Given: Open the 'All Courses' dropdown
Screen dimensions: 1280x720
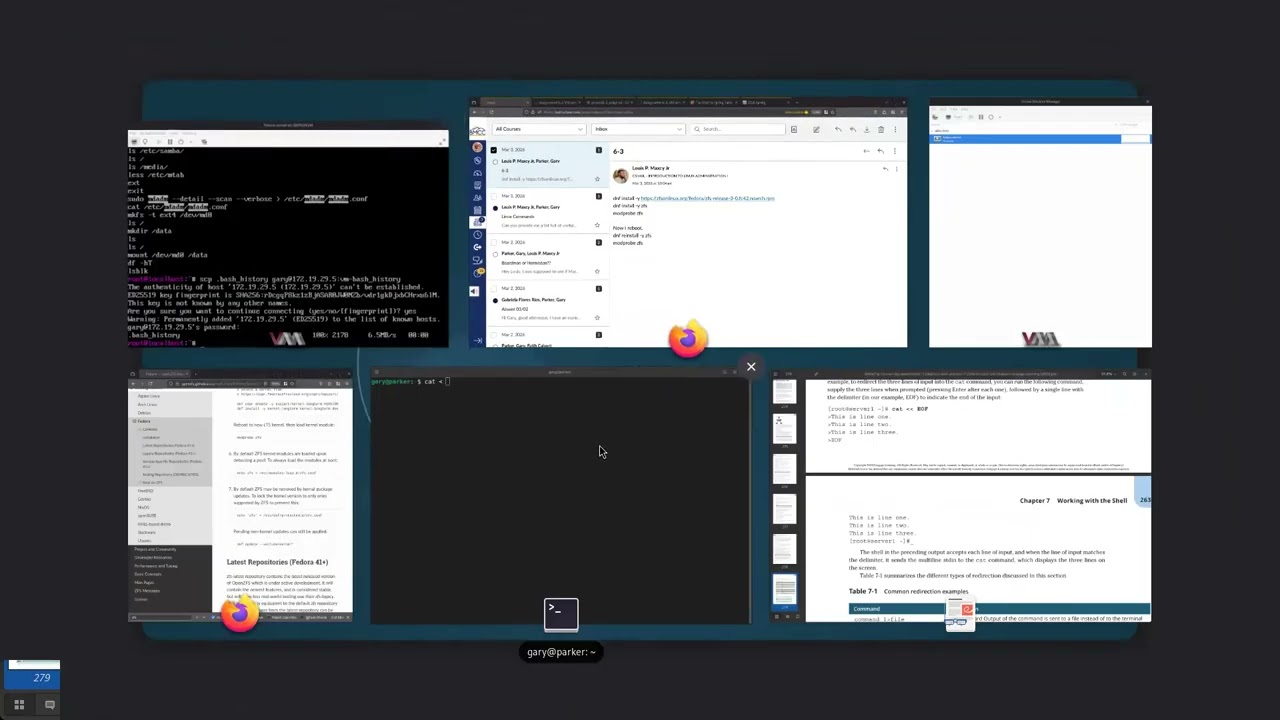Looking at the screenshot, I should click(539, 129).
